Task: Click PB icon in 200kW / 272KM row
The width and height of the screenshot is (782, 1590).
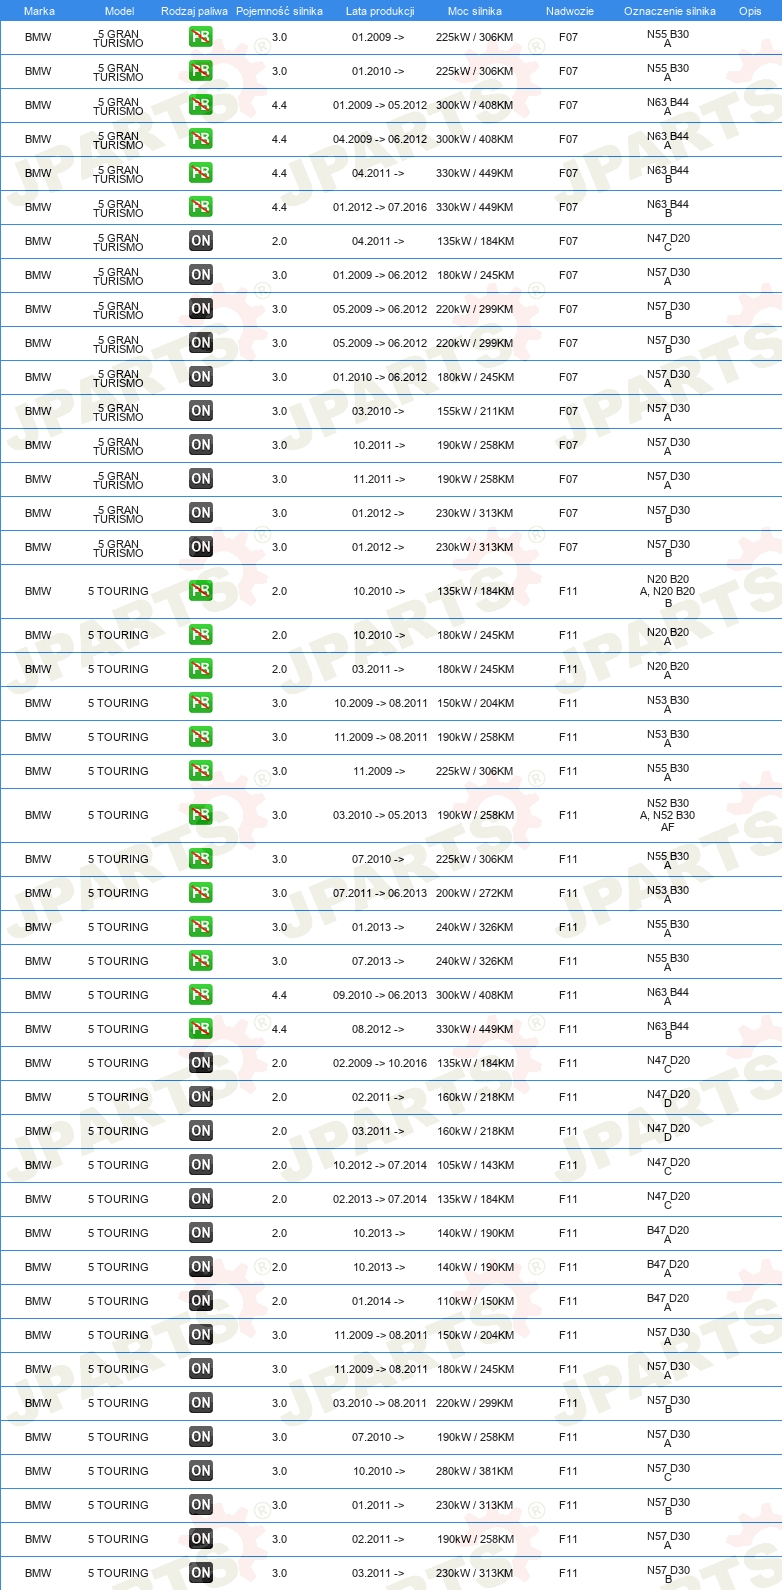Action: pos(201,893)
